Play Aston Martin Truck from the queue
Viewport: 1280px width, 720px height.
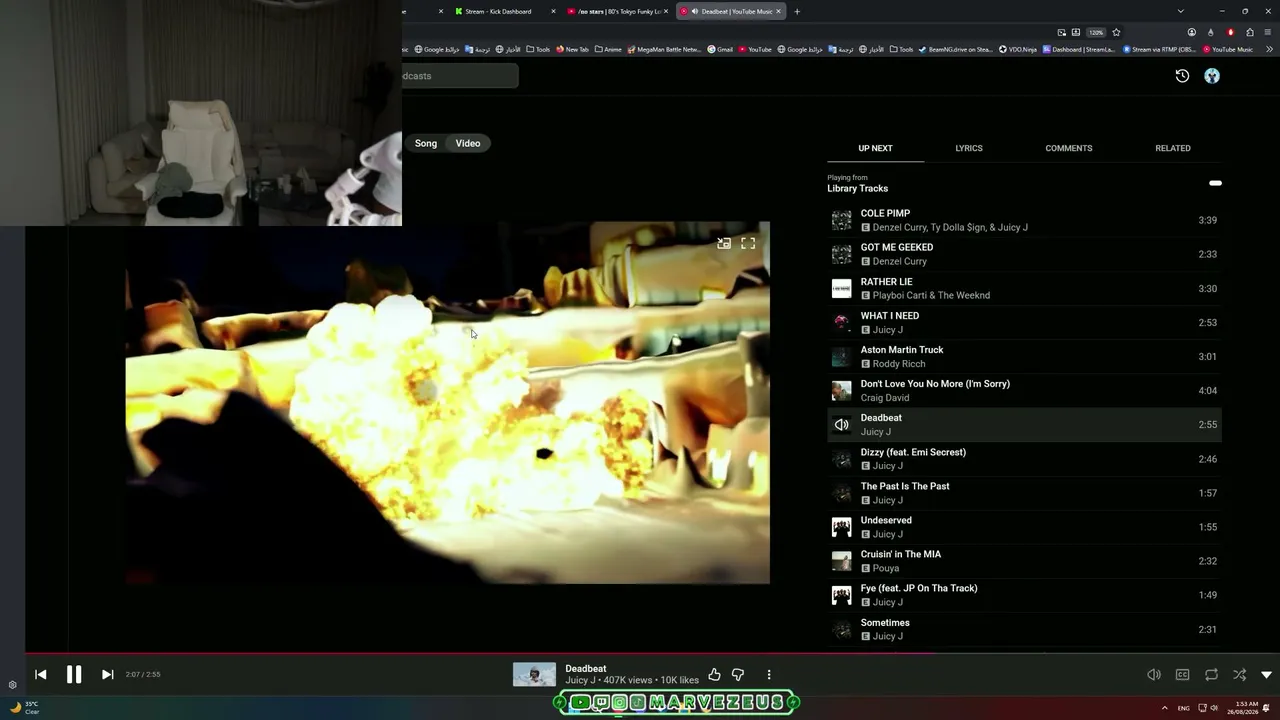click(x=1024, y=356)
